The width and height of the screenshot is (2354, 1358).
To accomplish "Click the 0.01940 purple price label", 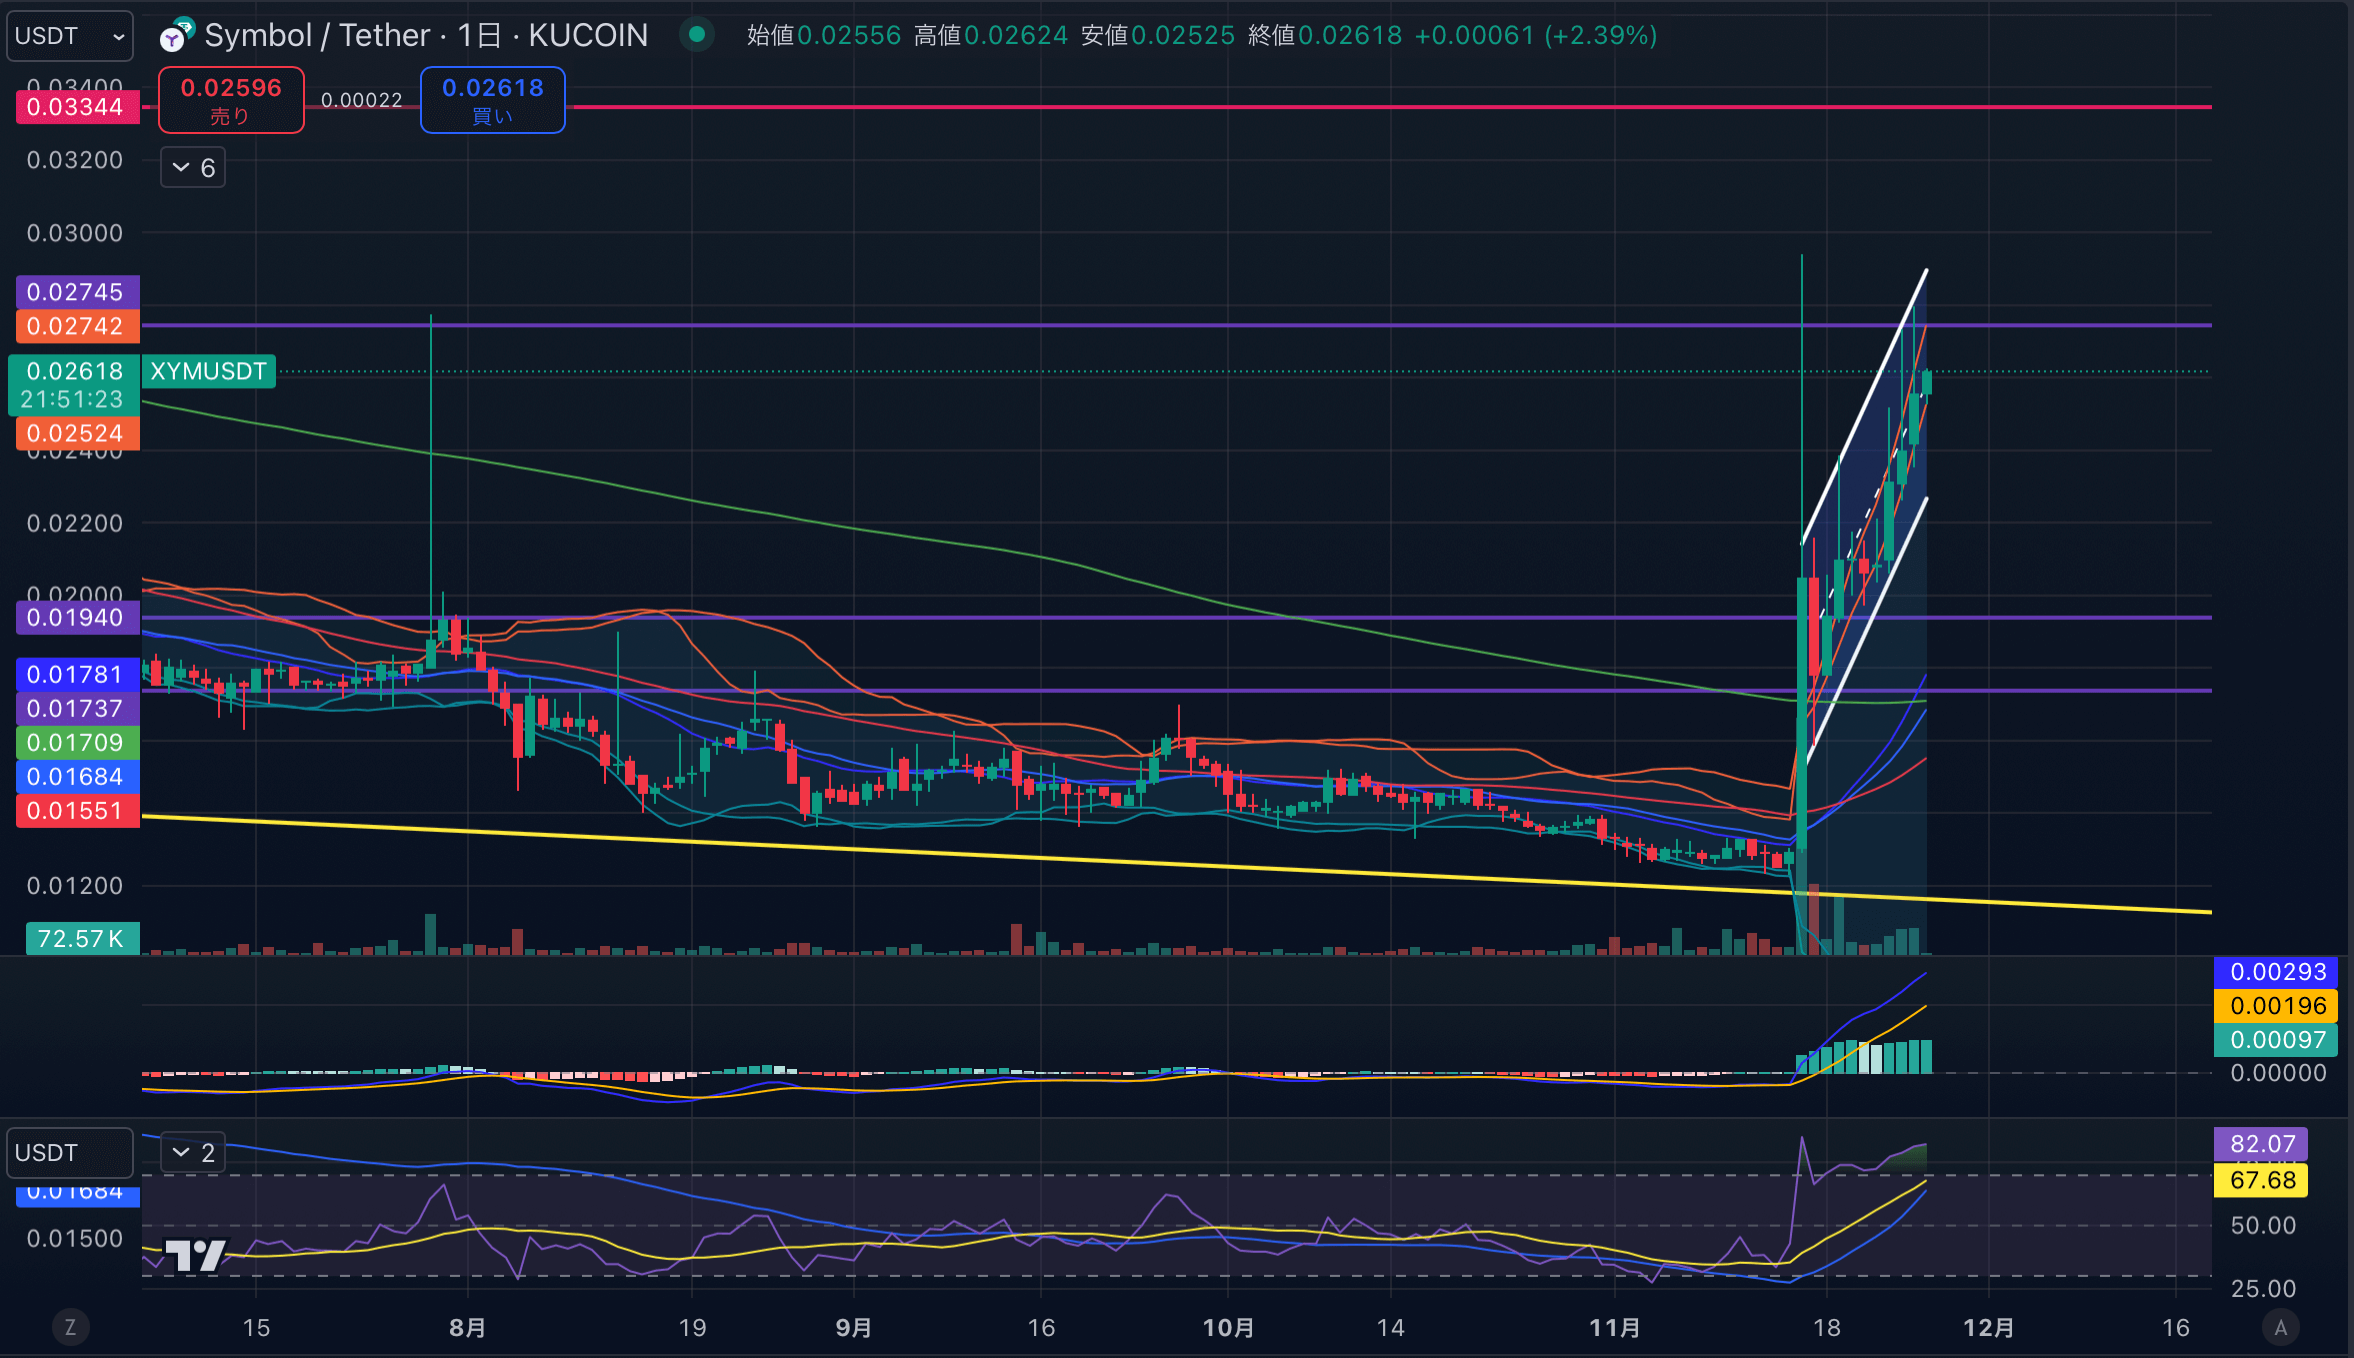I will [76, 617].
